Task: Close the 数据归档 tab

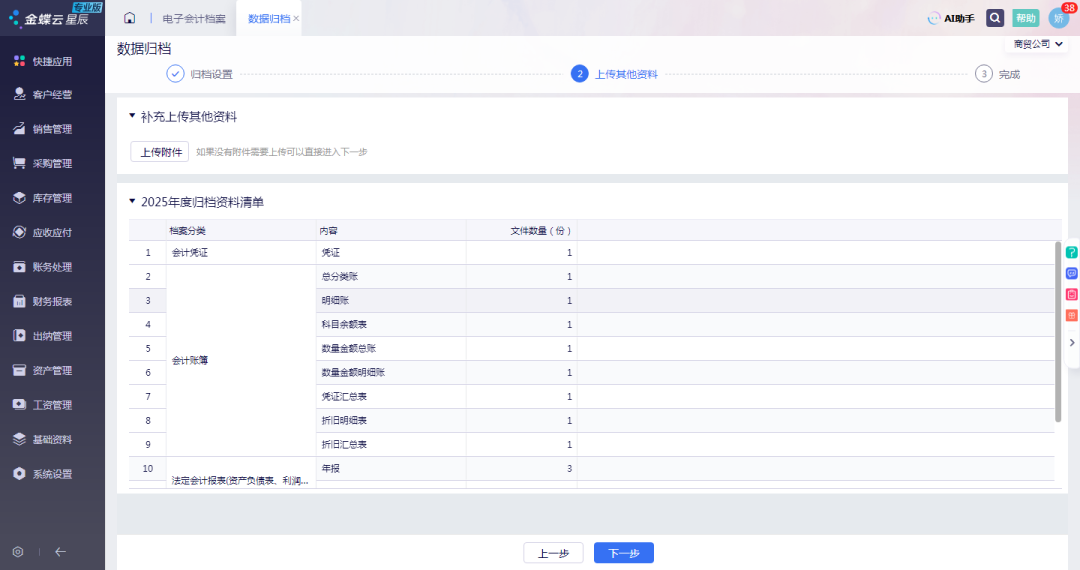Action: pyautogui.click(x=296, y=19)
